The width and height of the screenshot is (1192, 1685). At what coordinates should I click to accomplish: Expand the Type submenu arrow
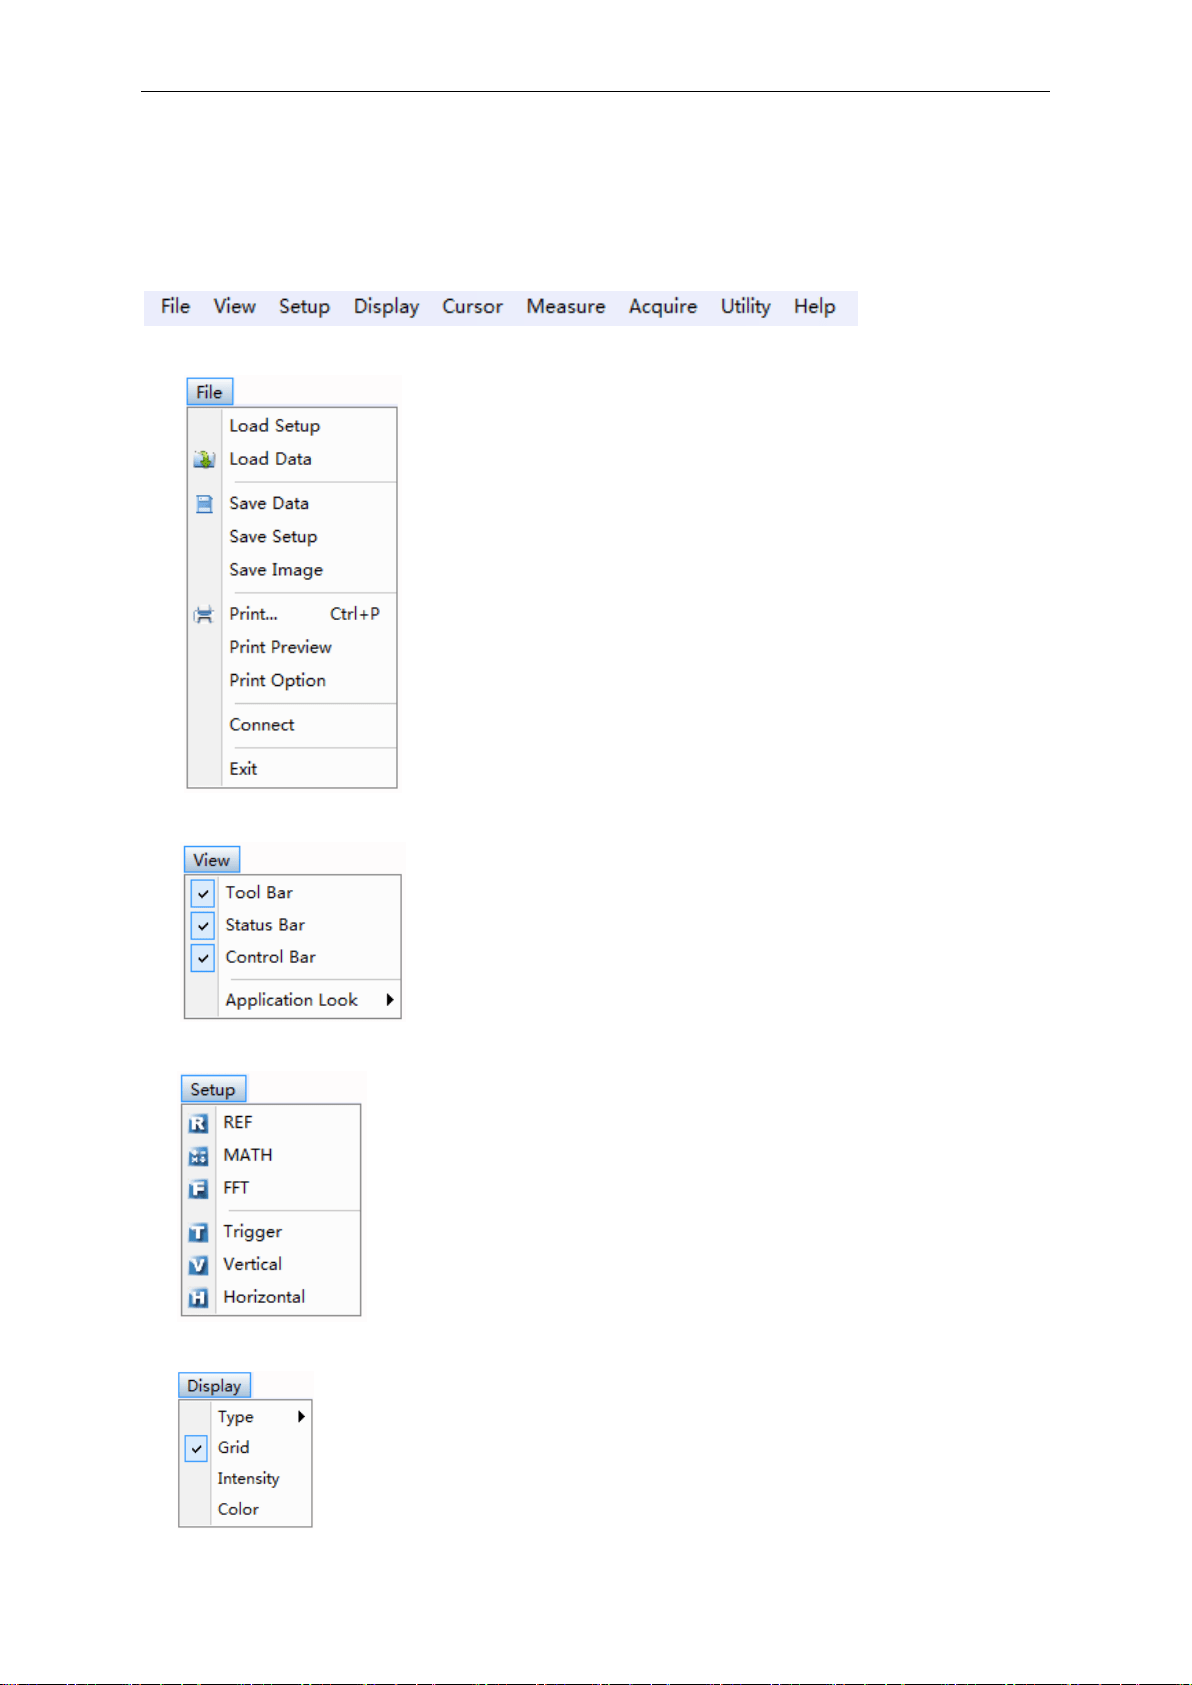pyautogui.click(x=301, y=1417)
